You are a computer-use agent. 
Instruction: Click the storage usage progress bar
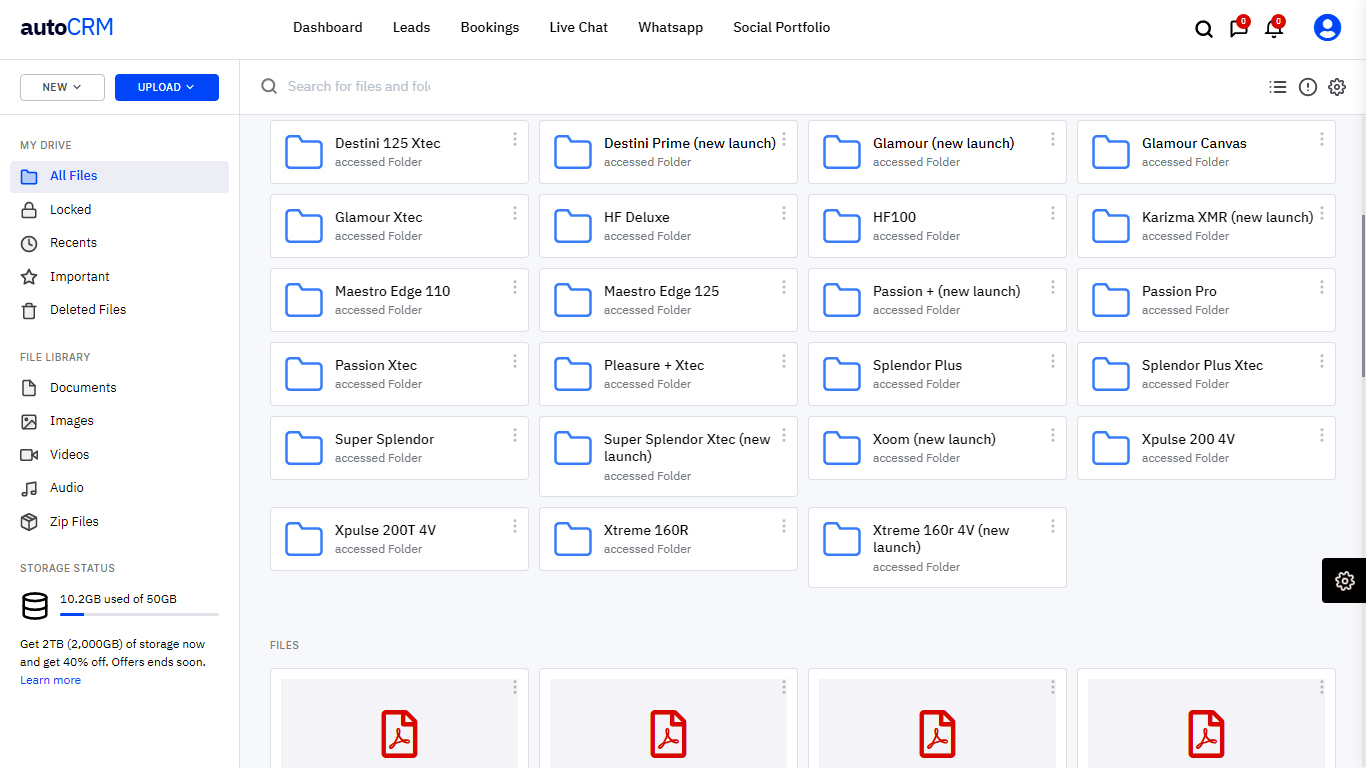pyautogui.click(x=139, y=614)
